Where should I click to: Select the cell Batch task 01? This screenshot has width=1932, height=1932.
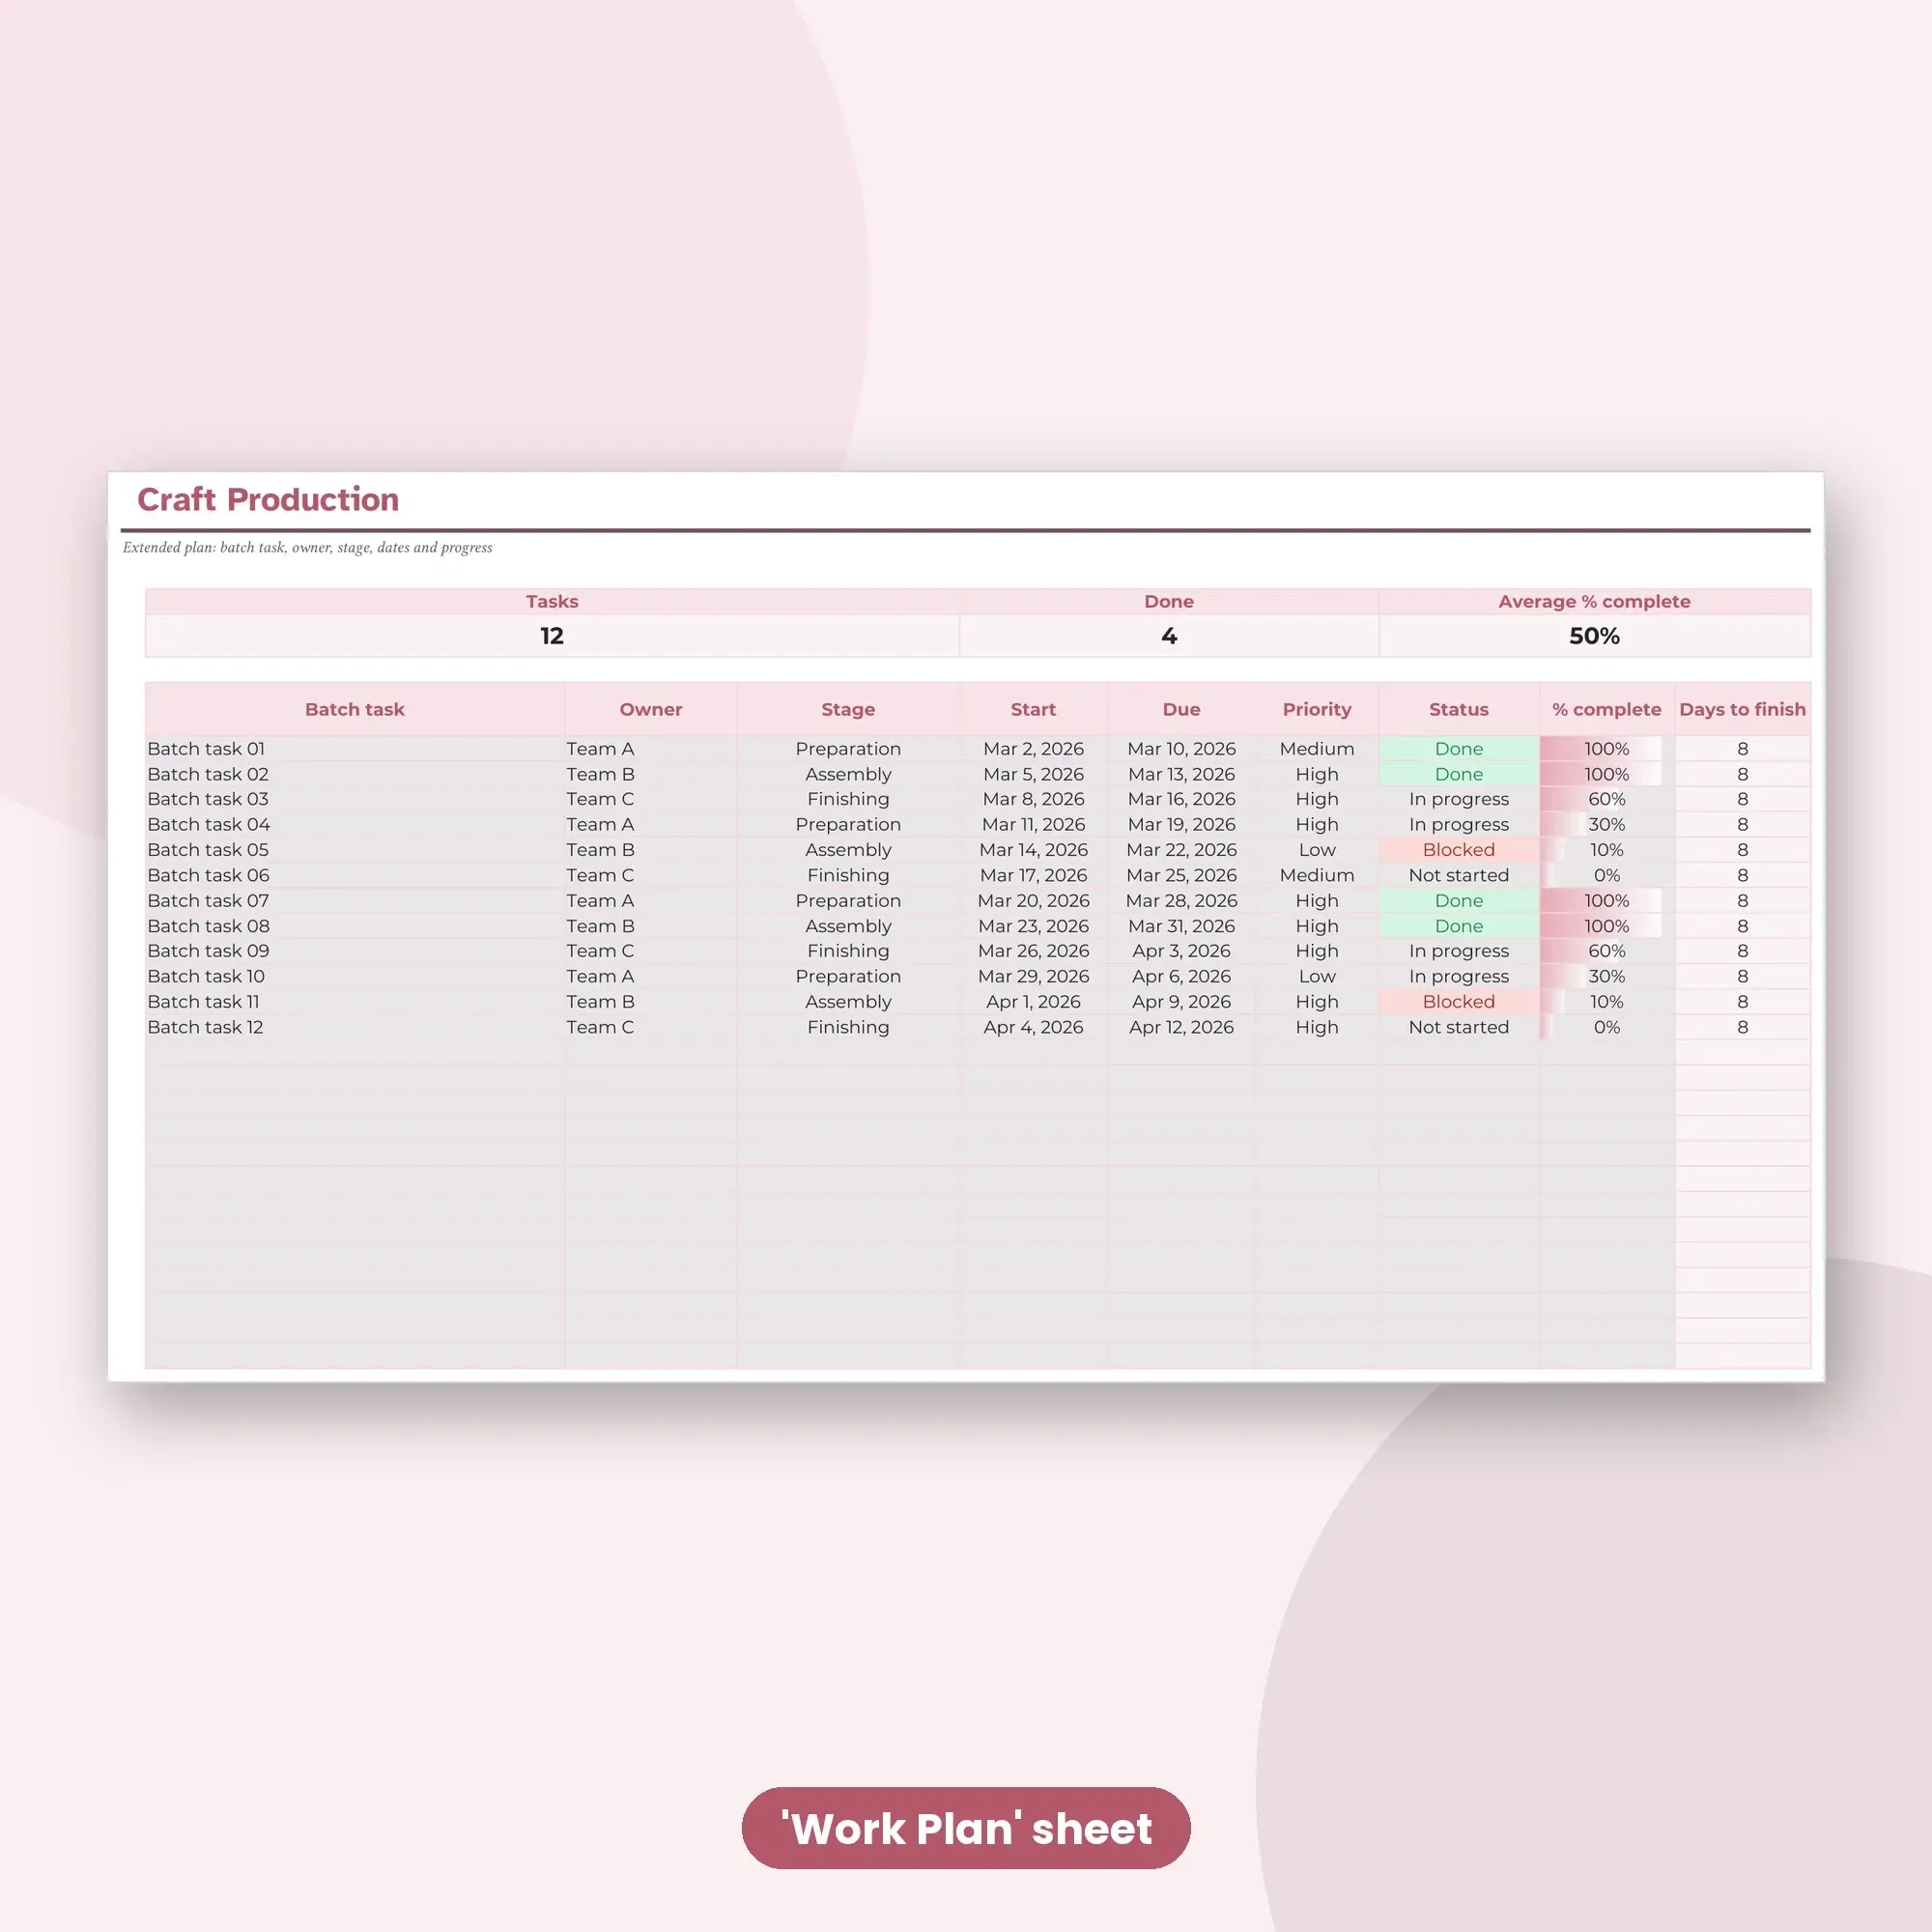coord(355,749)
